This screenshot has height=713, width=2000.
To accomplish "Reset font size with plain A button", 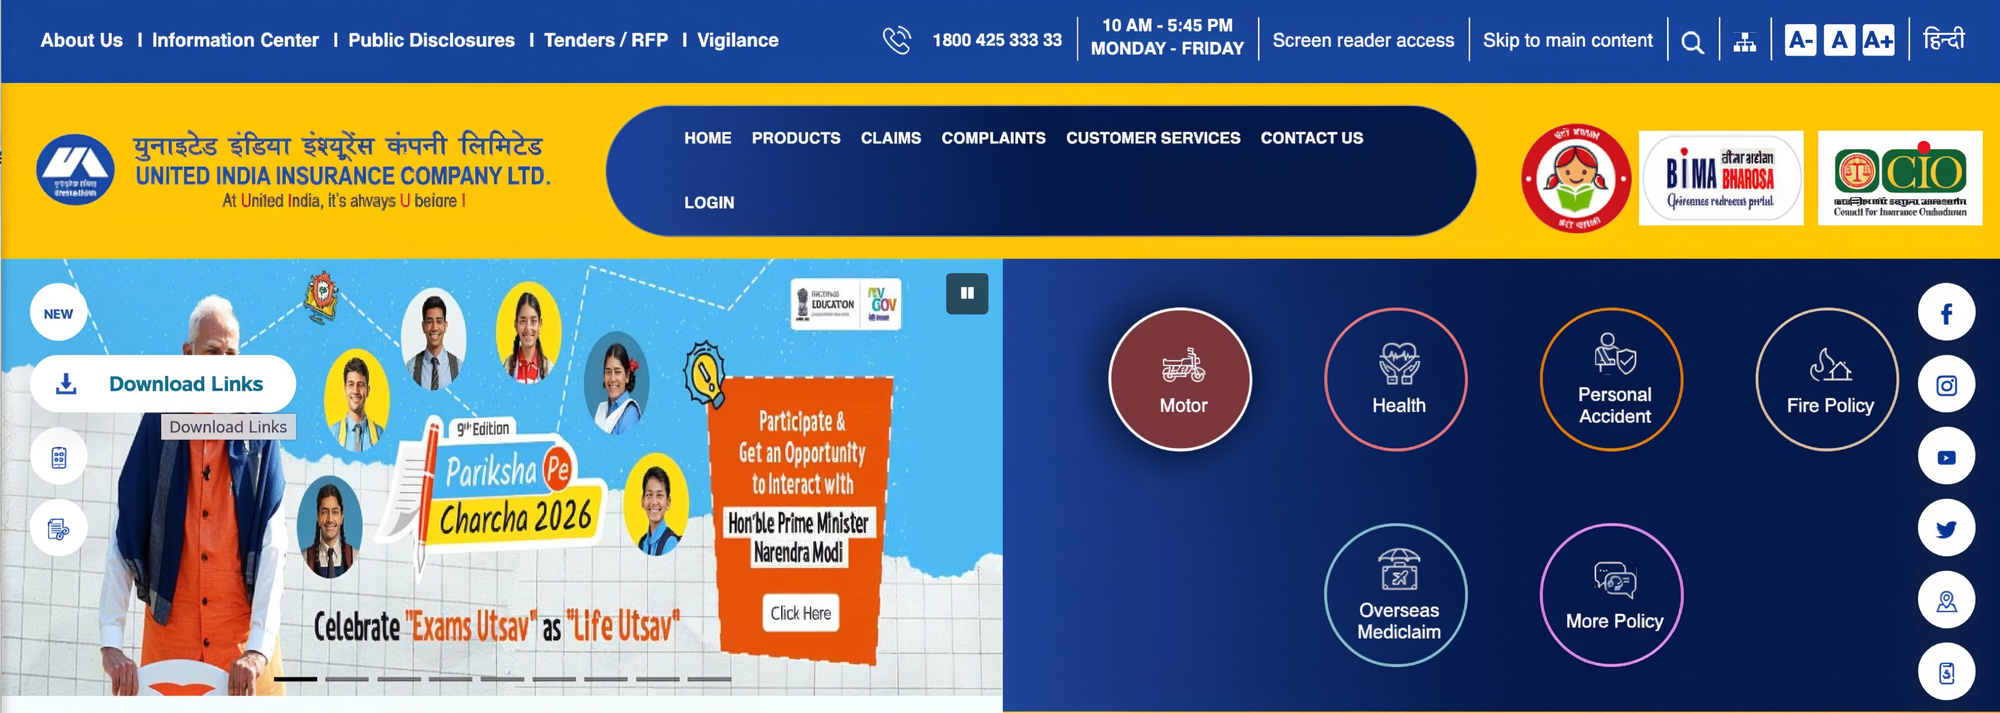I will 1839,41.
